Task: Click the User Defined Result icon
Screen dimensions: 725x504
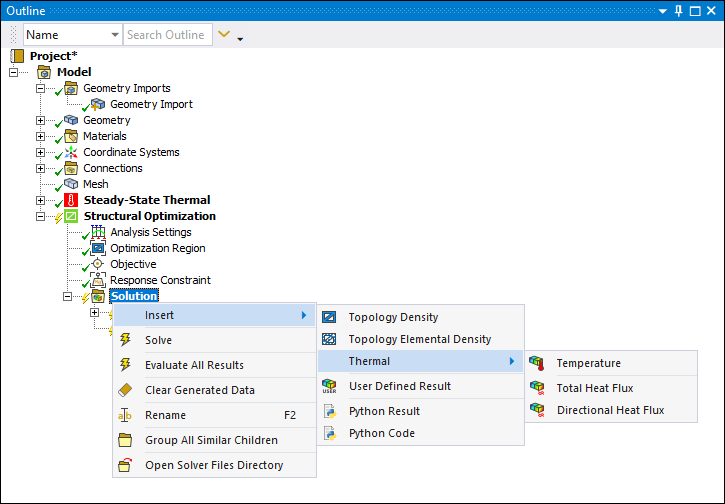Action: pyautogui.click(x=329, y=386)
